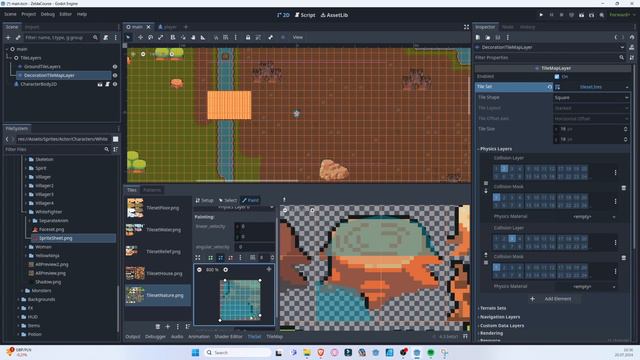The height and width of the screenshot is (360, 640).
Task: Switch to Select mode in TileSet editor
Action: click(228, 200)
